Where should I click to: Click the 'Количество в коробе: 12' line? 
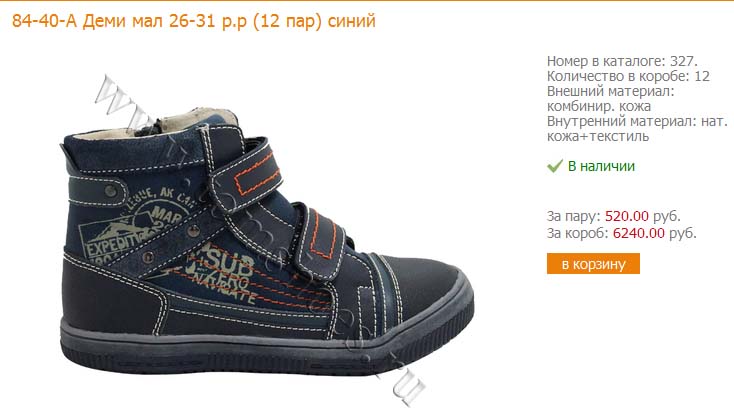click(x=628, y=76)
